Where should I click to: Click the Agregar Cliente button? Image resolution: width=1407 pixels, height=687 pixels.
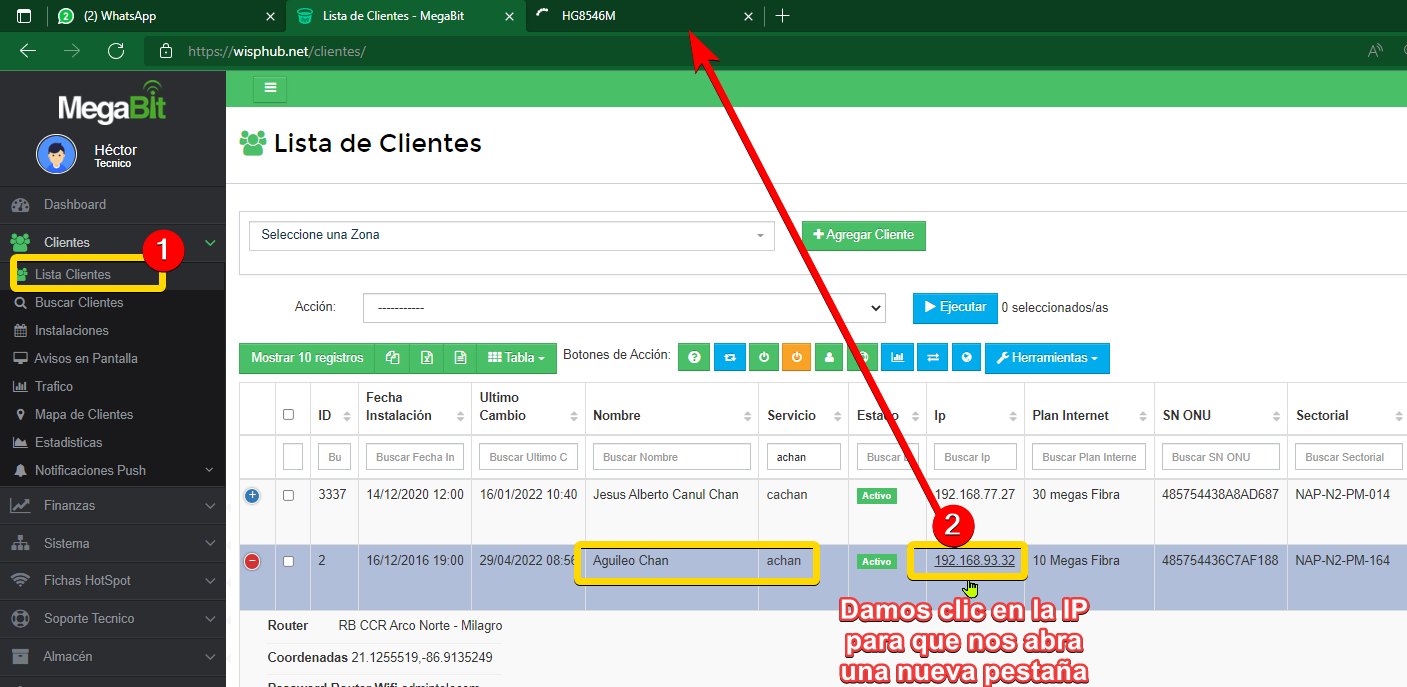[x=864, y=235]
